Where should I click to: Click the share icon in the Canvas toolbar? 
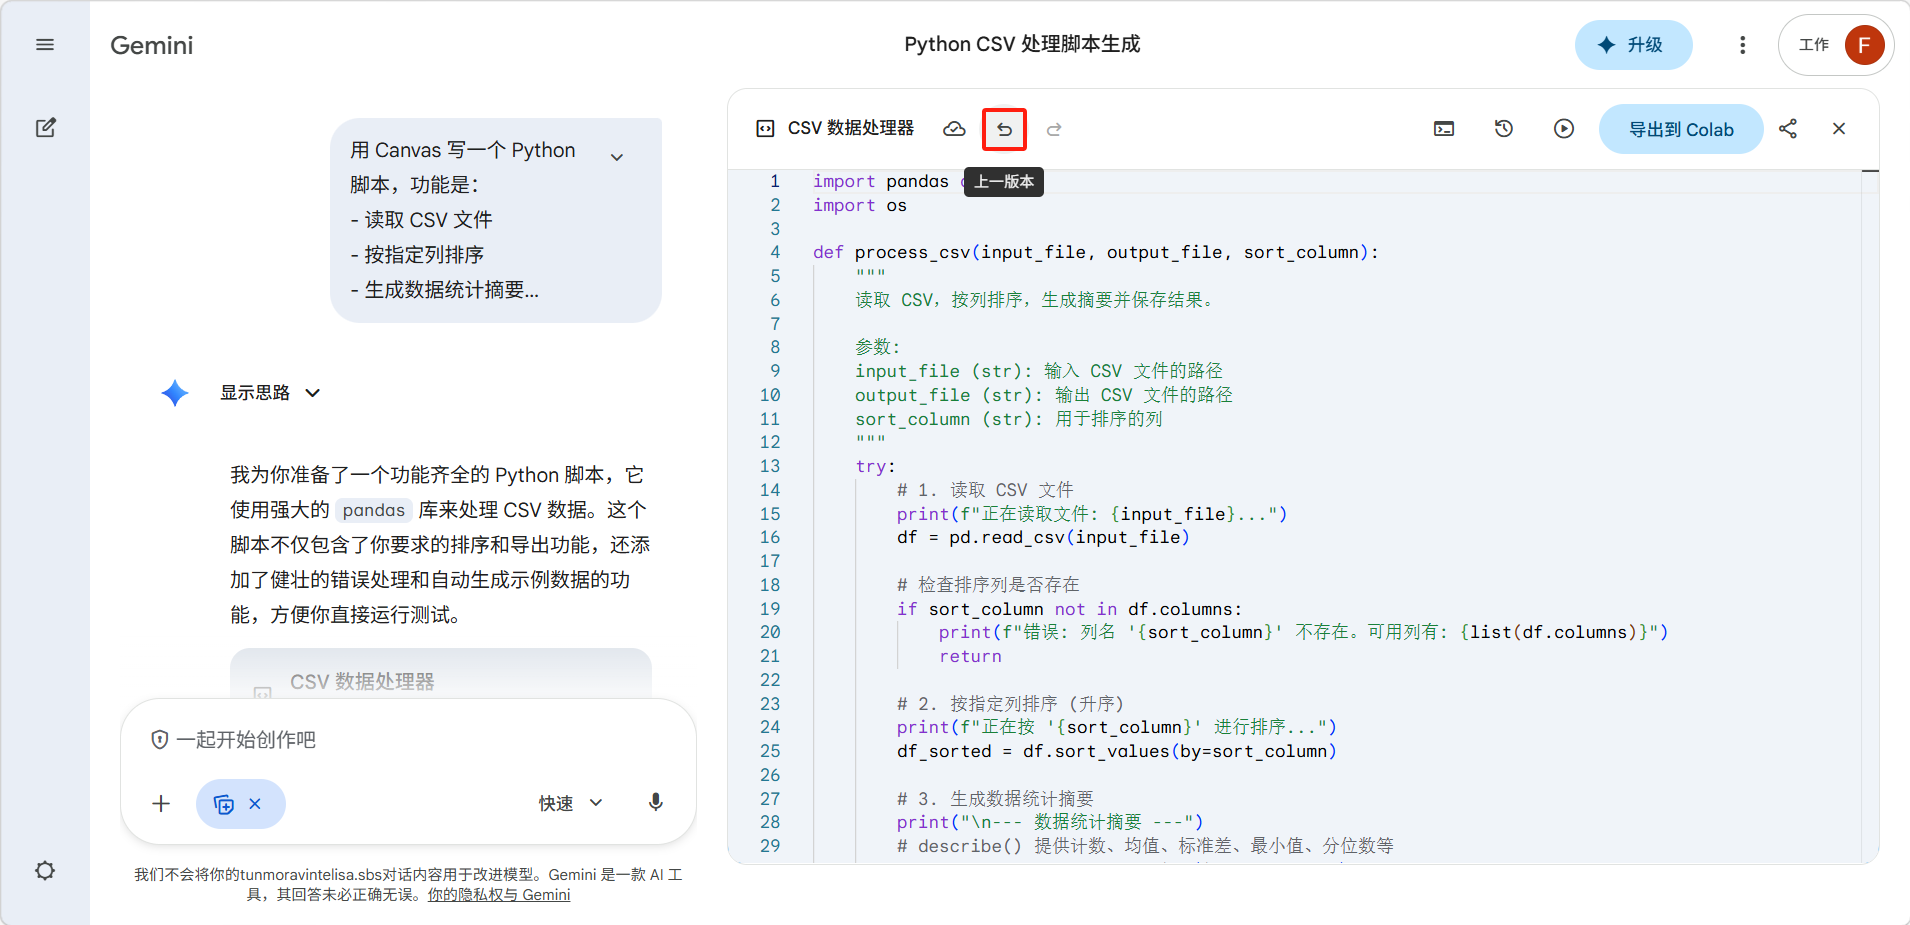[x=1788, y=129]
